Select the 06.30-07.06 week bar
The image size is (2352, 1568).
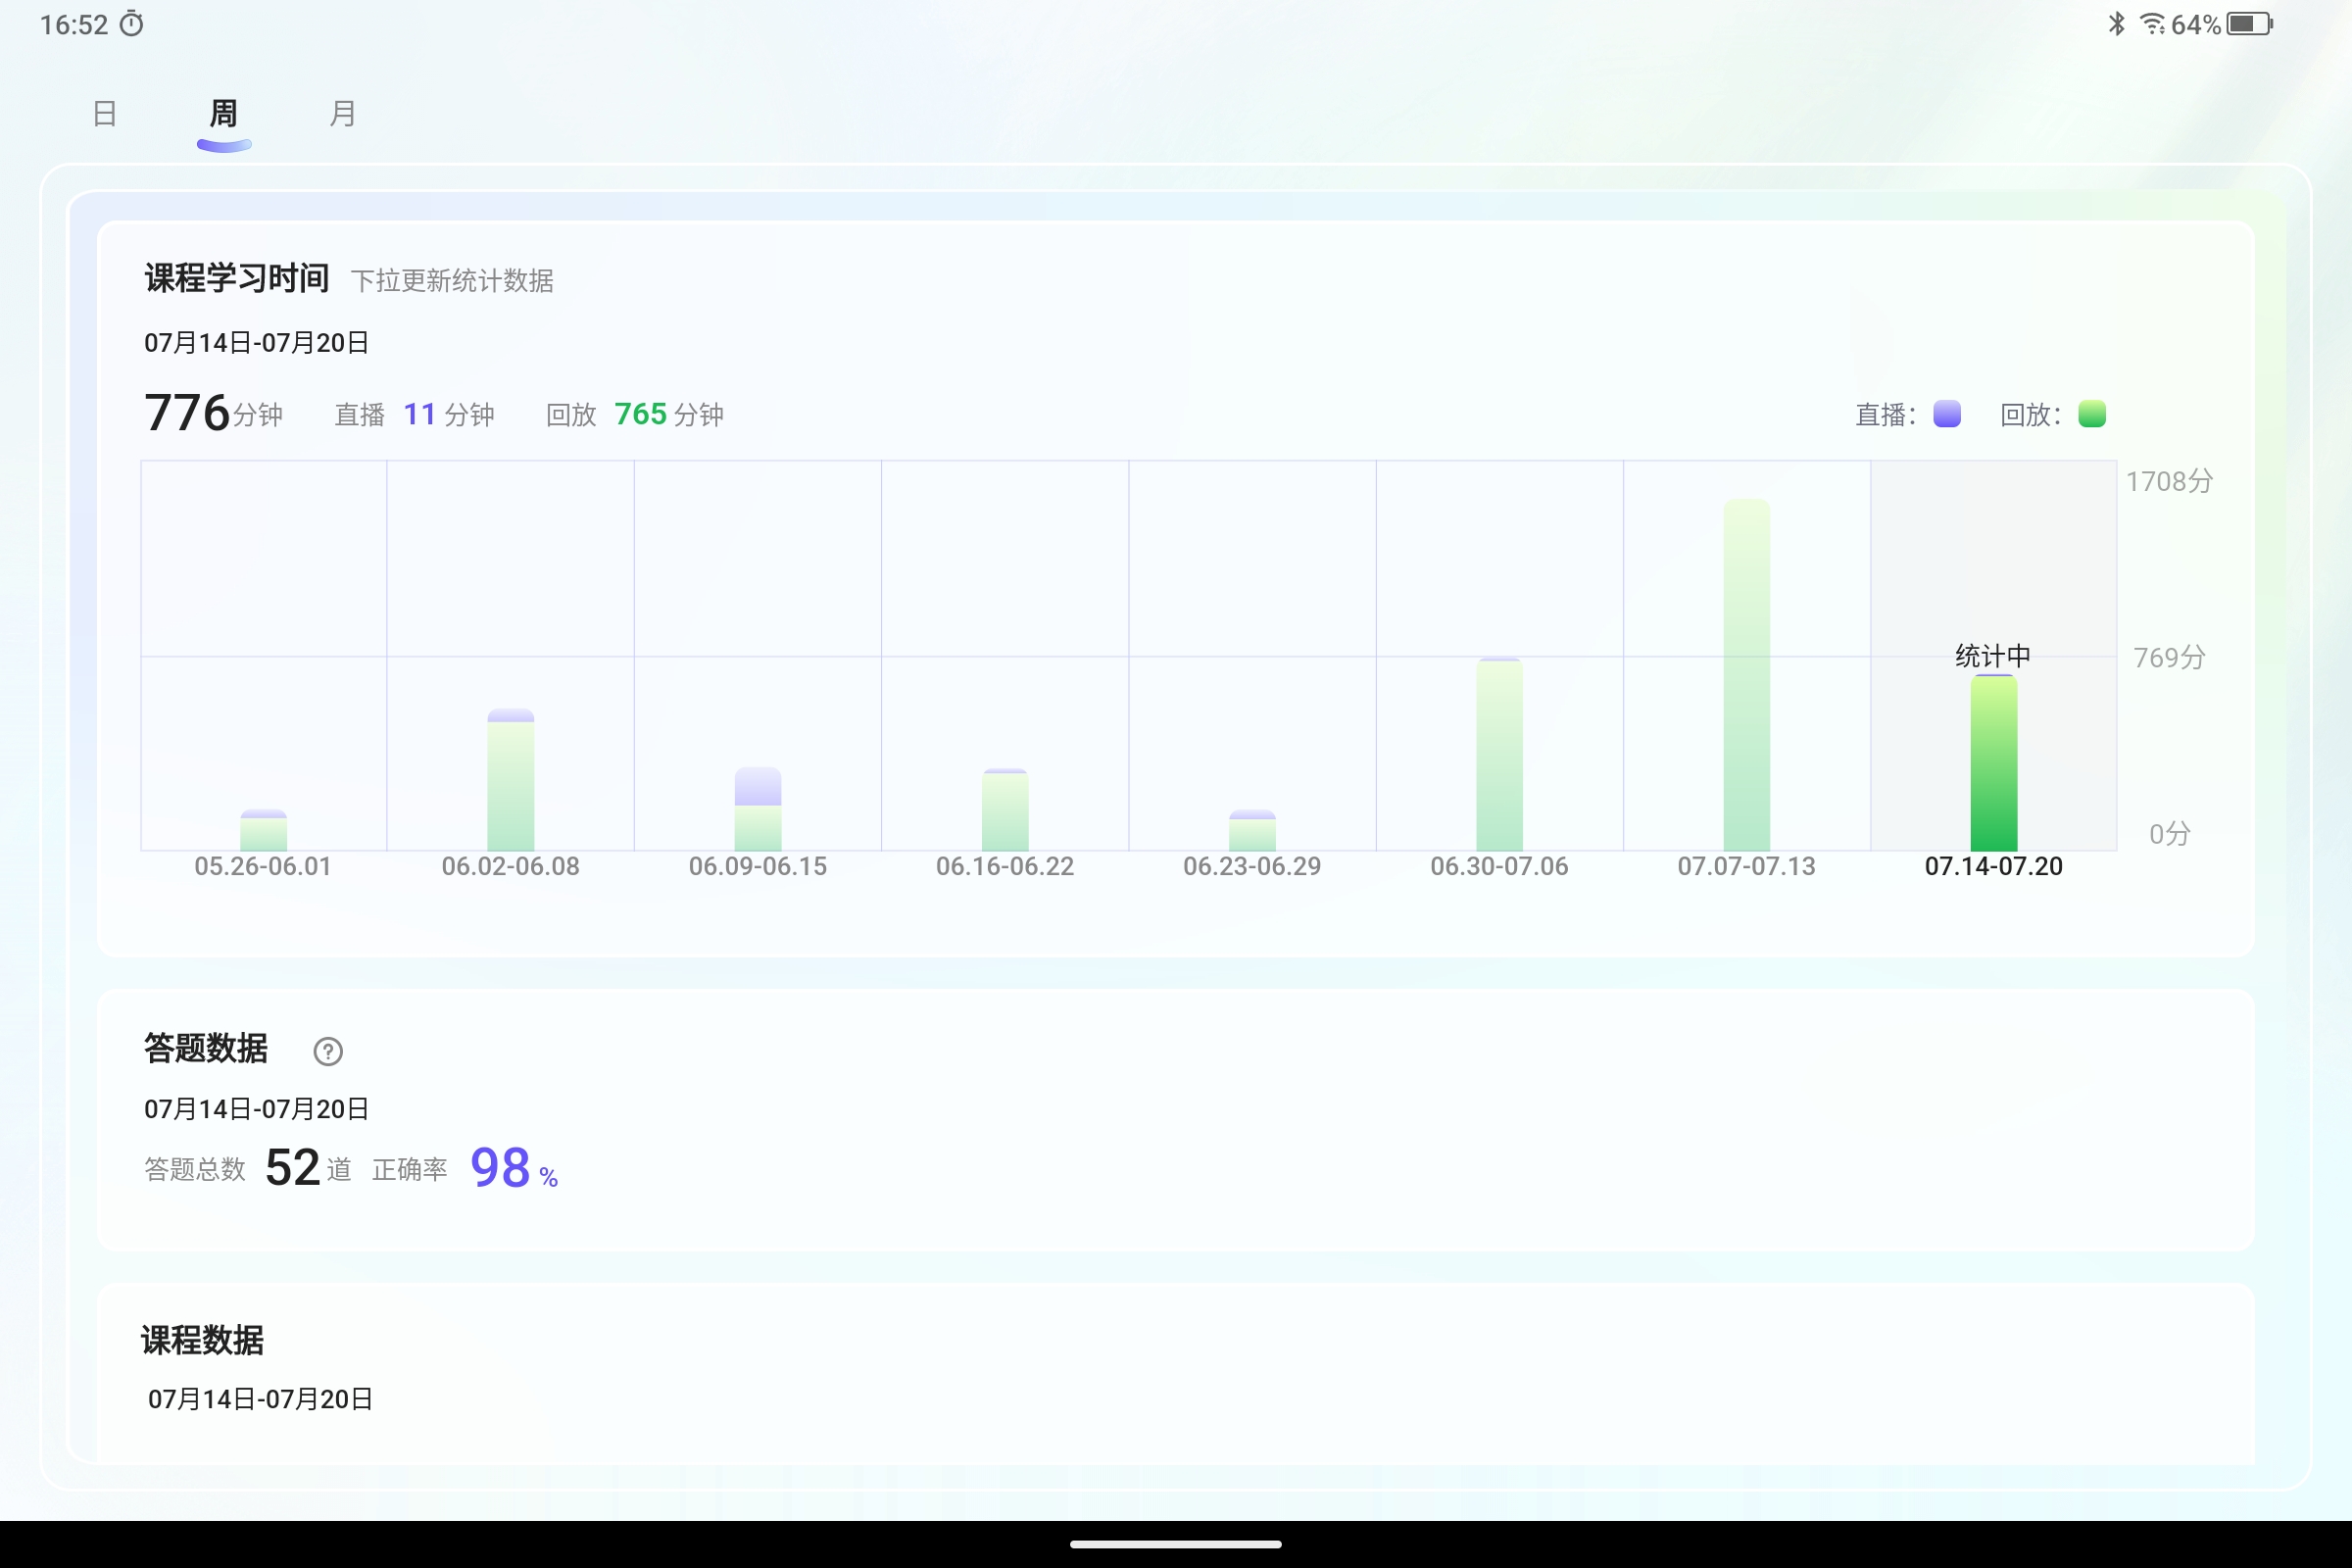pos(1499,754)
